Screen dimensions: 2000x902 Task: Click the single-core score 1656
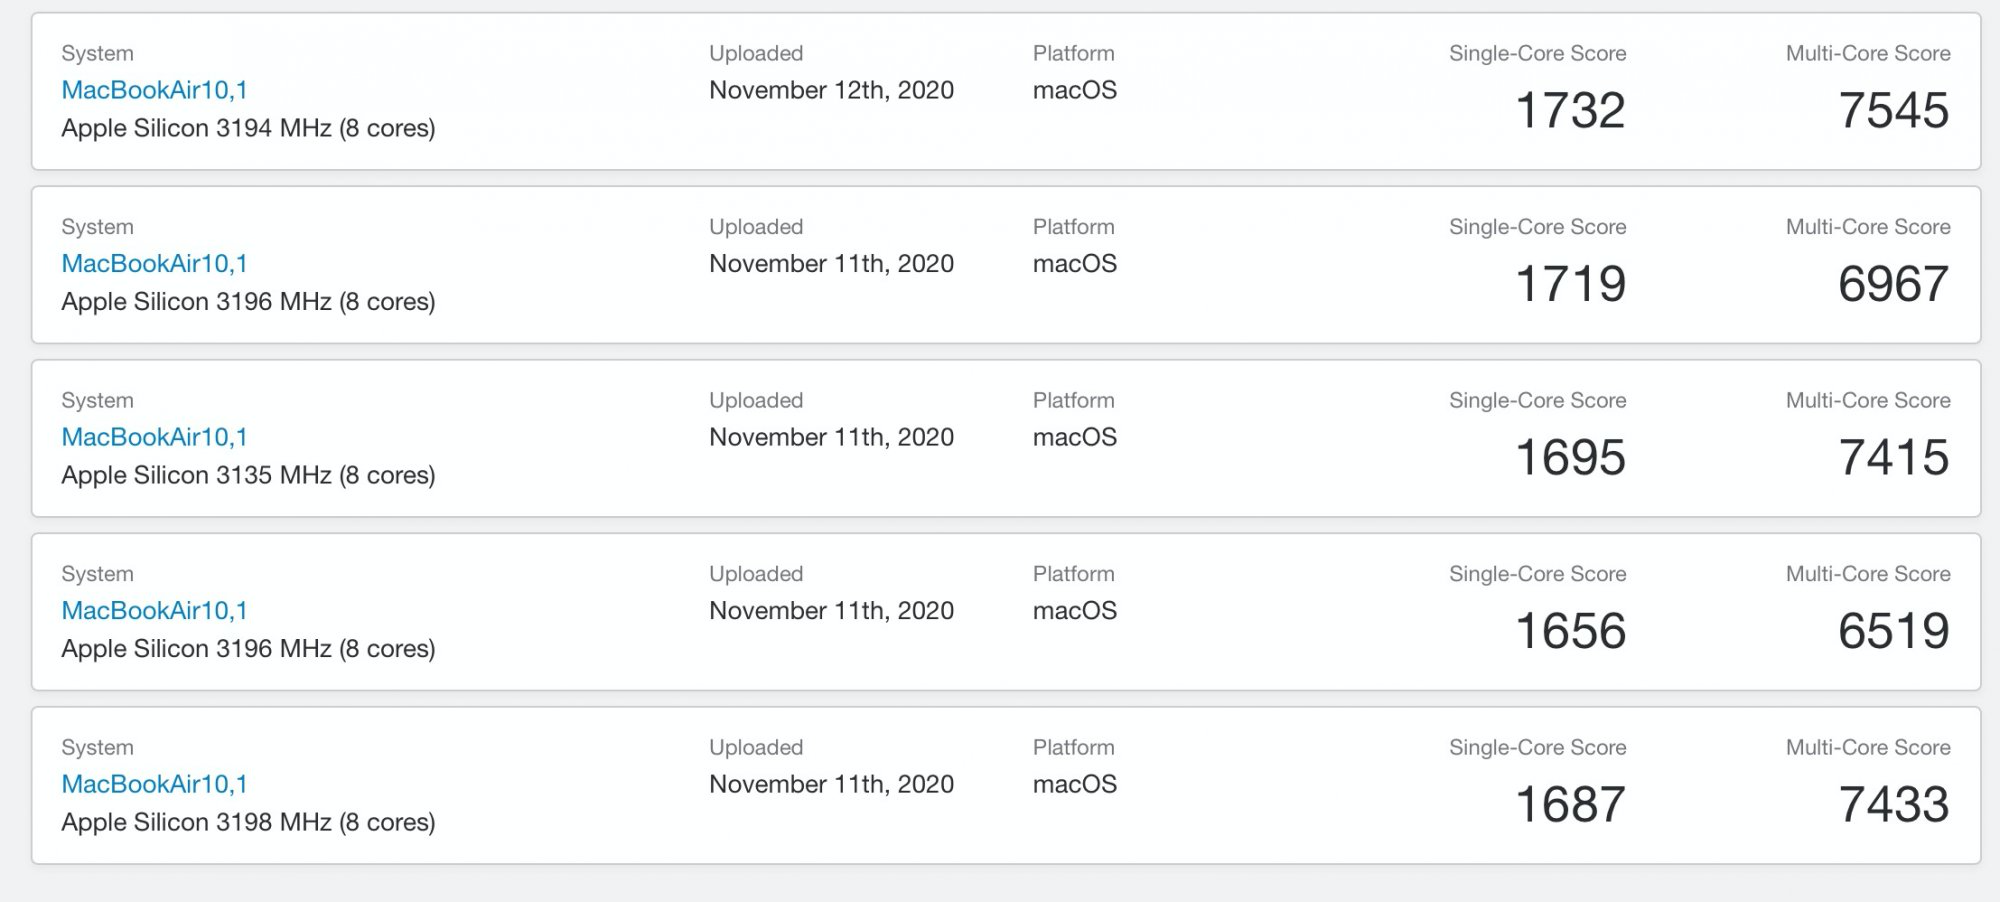tap(1571, 631)
